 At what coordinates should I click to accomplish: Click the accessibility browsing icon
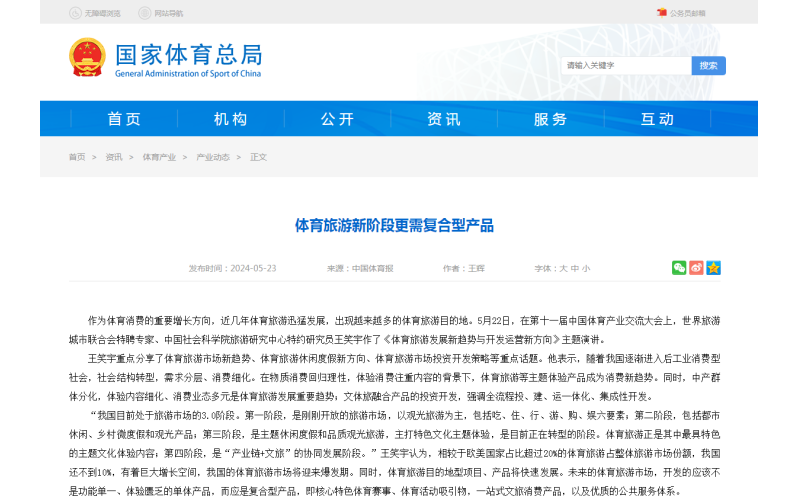click(75, 13)
